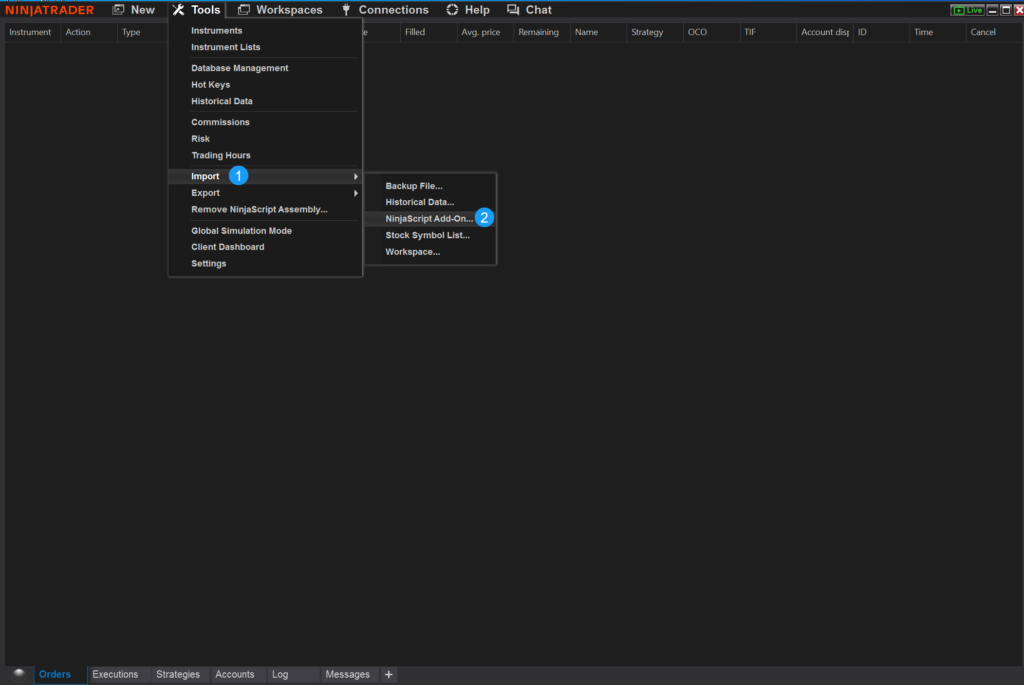Click the Workspaces icon in menu bar
Screen dimensions: 1024x685
(244, 10)
